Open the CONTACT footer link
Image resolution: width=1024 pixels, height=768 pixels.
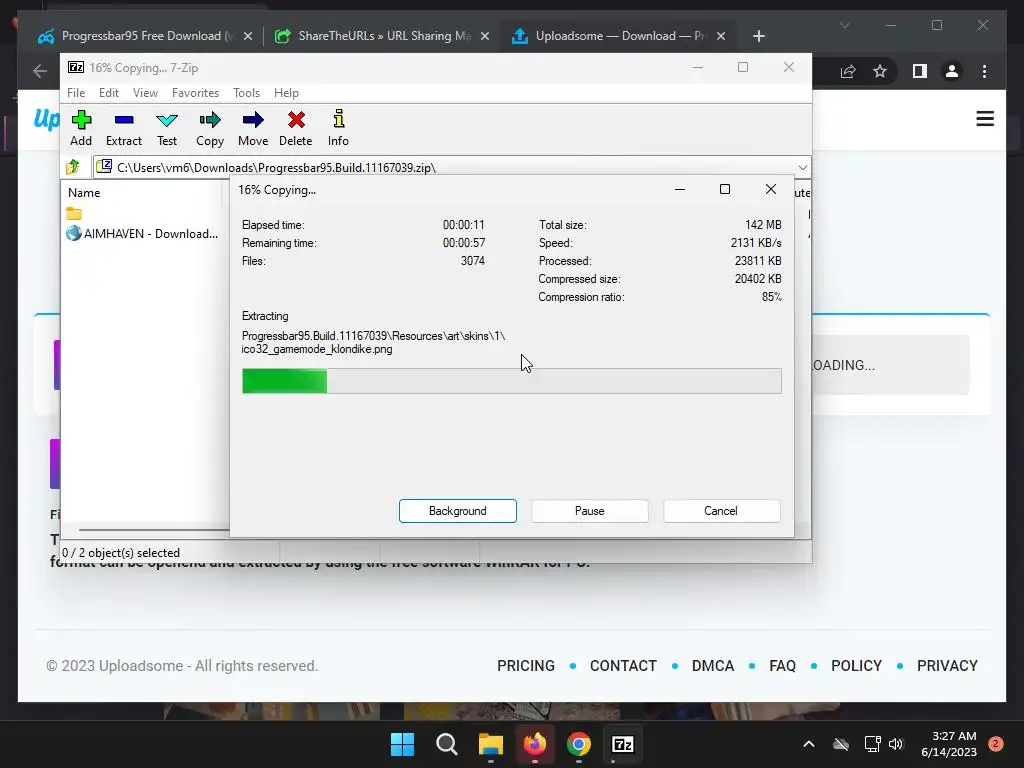pos(623,665)
